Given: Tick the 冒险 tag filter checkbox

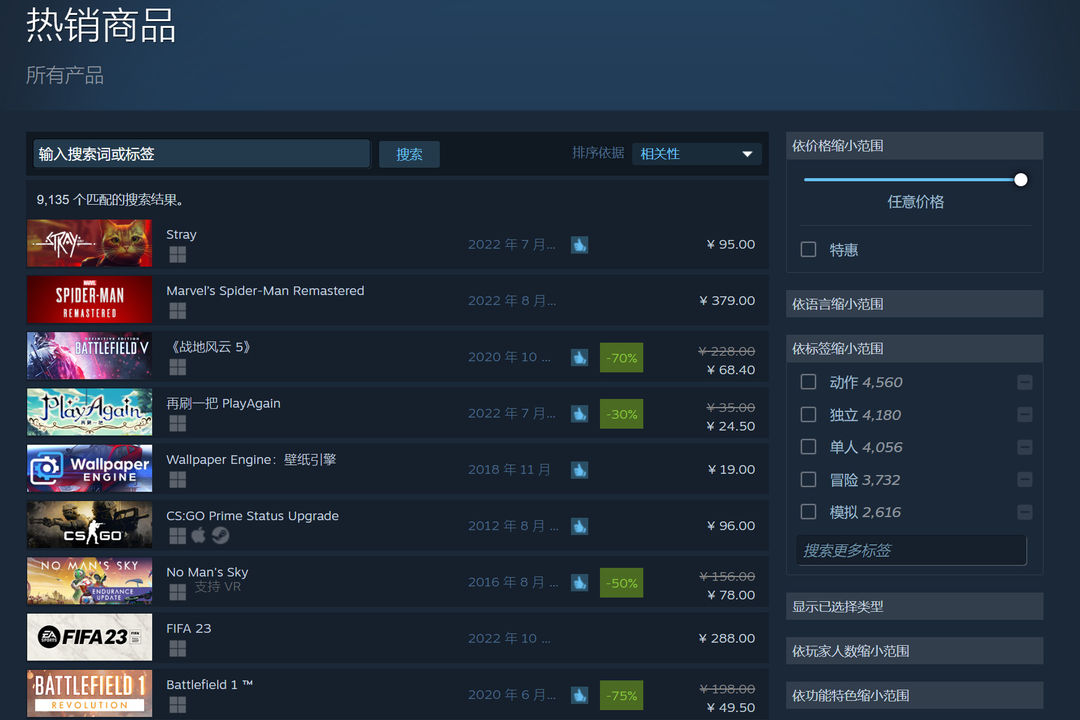Looking at the screenshot, I should (809, 480).
